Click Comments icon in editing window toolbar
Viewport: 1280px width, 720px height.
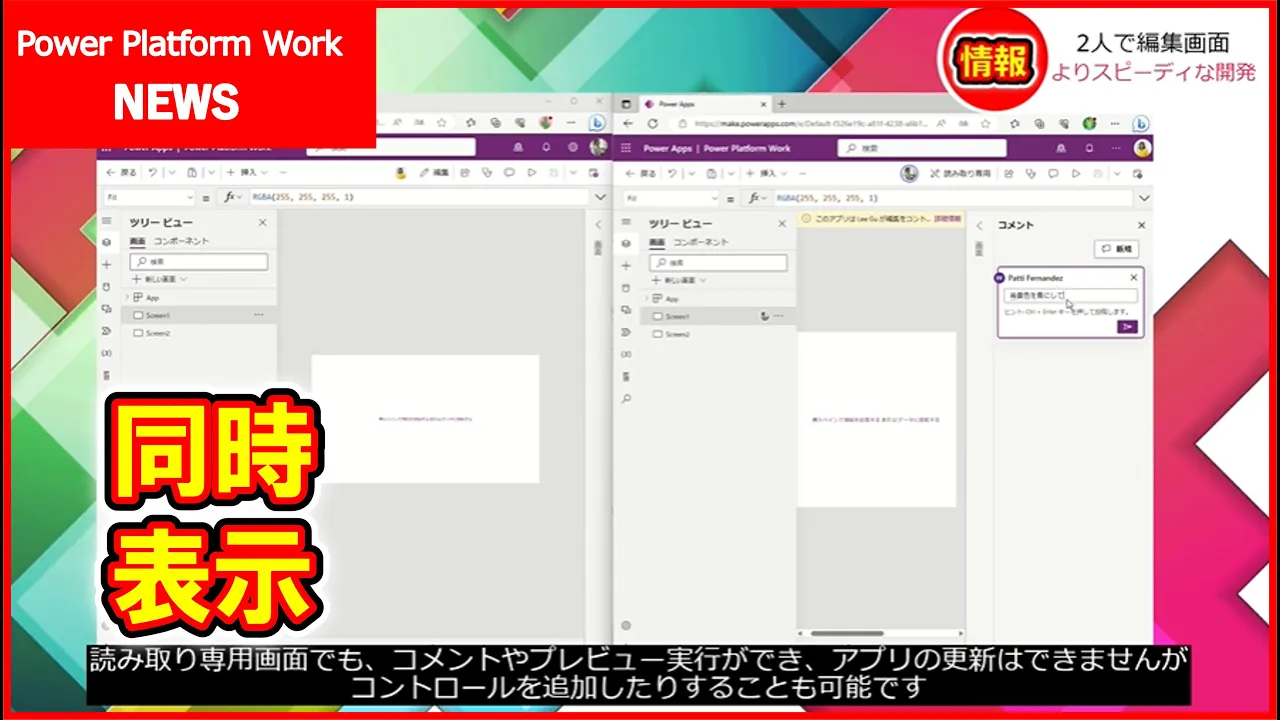[x=509, y=173]
